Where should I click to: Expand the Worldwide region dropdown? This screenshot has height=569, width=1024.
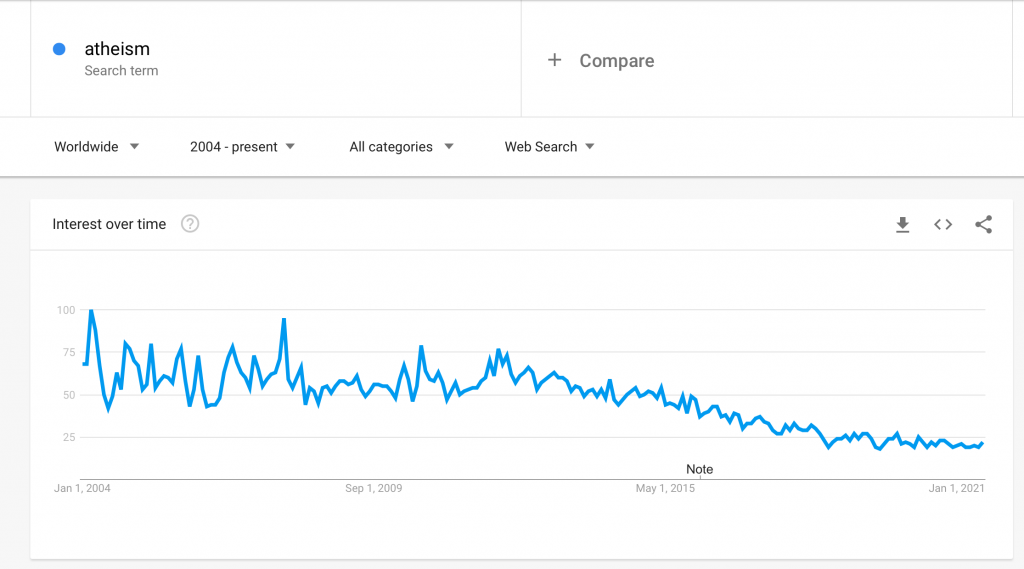pos(97,147)
